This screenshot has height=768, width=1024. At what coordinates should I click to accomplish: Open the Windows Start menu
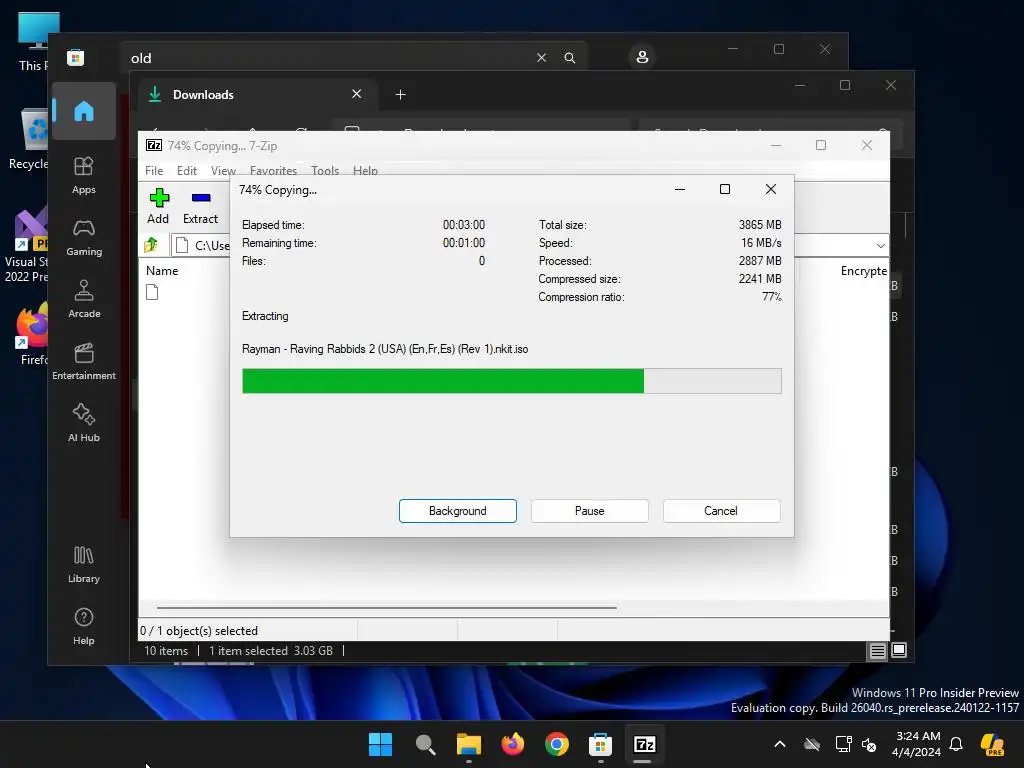coord(380,744)
